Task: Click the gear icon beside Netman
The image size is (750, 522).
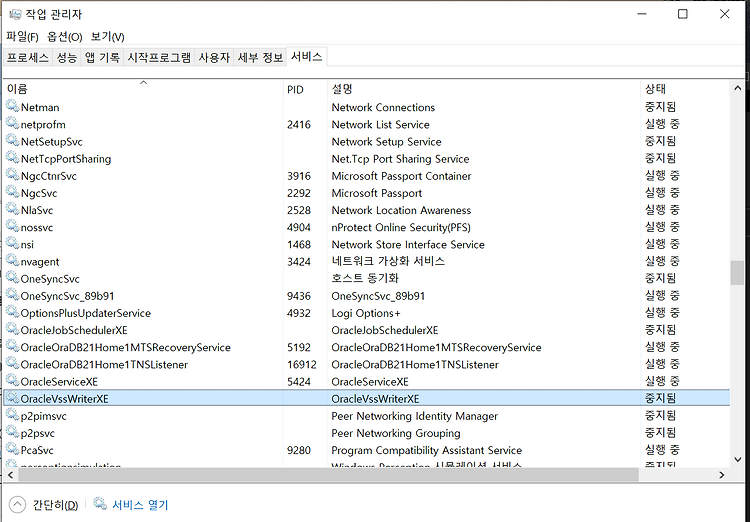Action: click(x=12, y=106)
